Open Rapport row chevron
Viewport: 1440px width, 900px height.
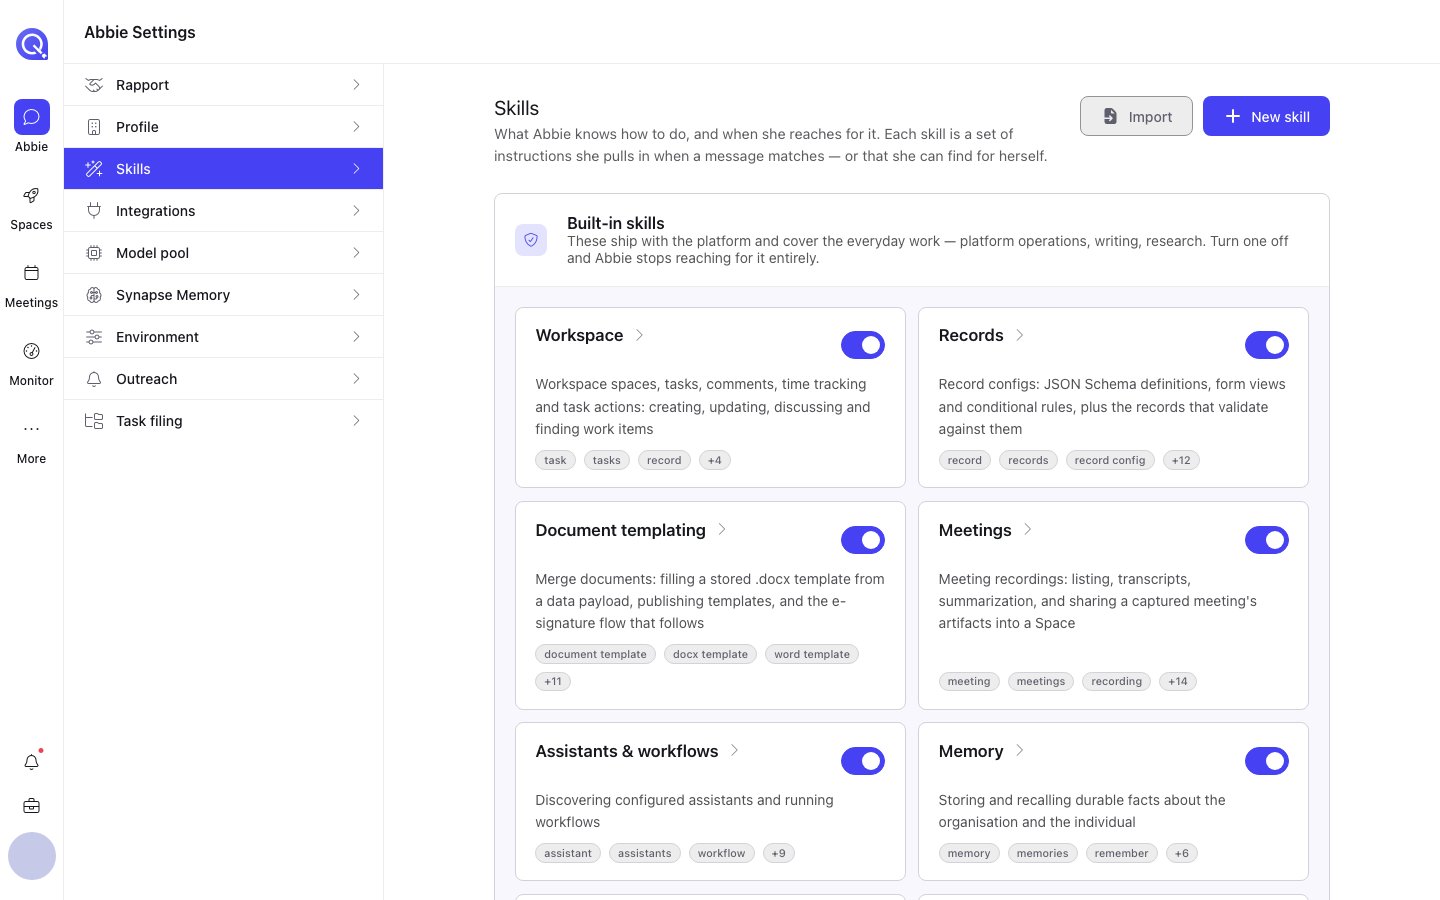[x=356, y=85]
